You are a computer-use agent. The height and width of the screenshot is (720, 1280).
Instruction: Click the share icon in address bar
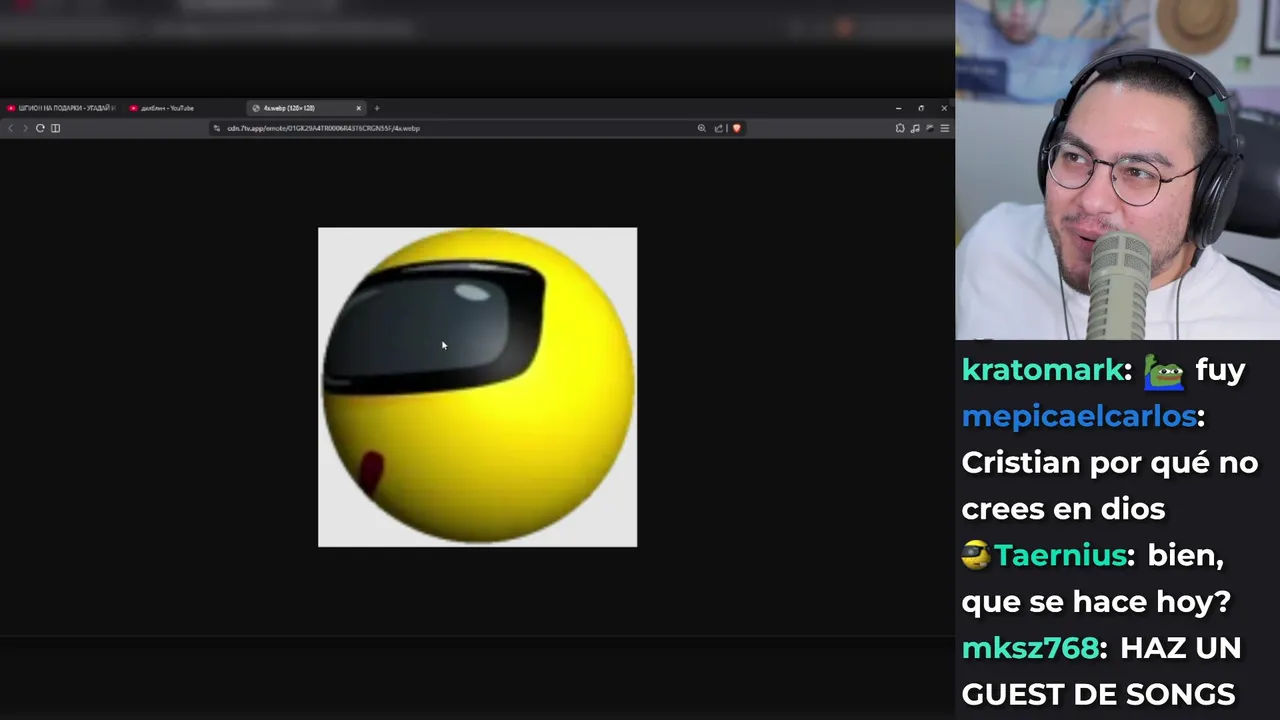point(718,128)
